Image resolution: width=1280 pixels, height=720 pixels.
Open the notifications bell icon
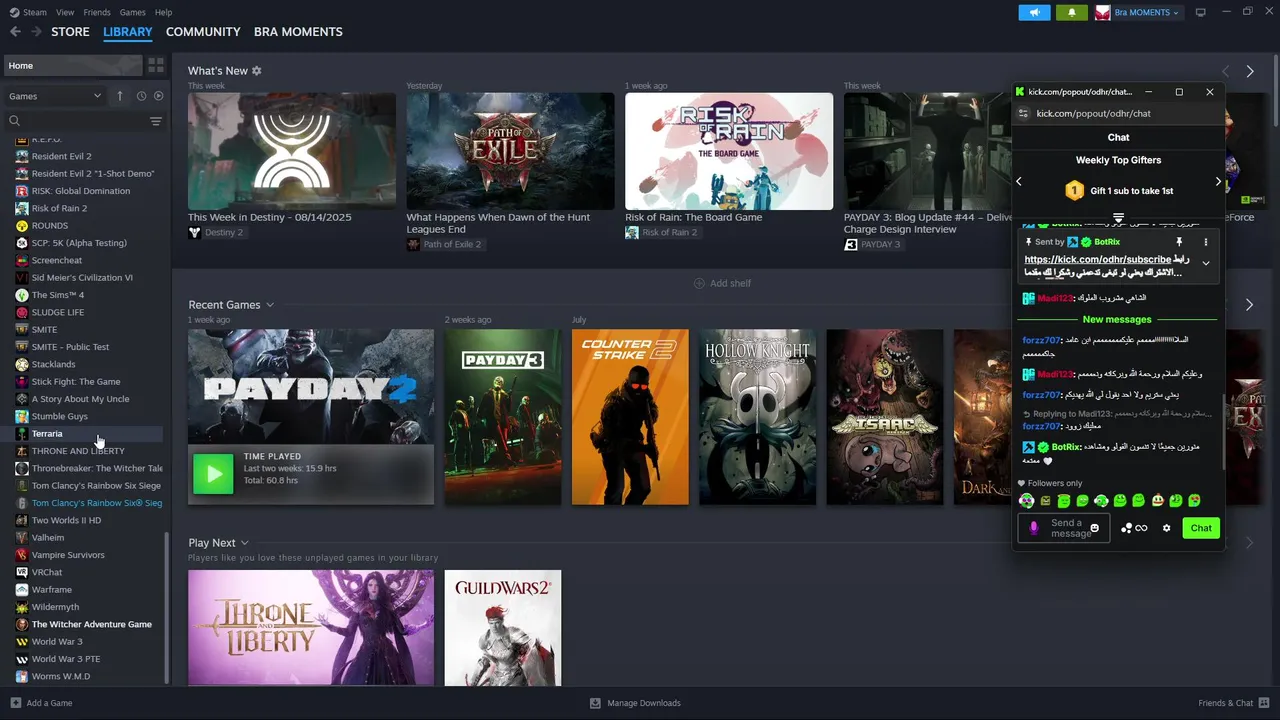tap(1072, 12)
